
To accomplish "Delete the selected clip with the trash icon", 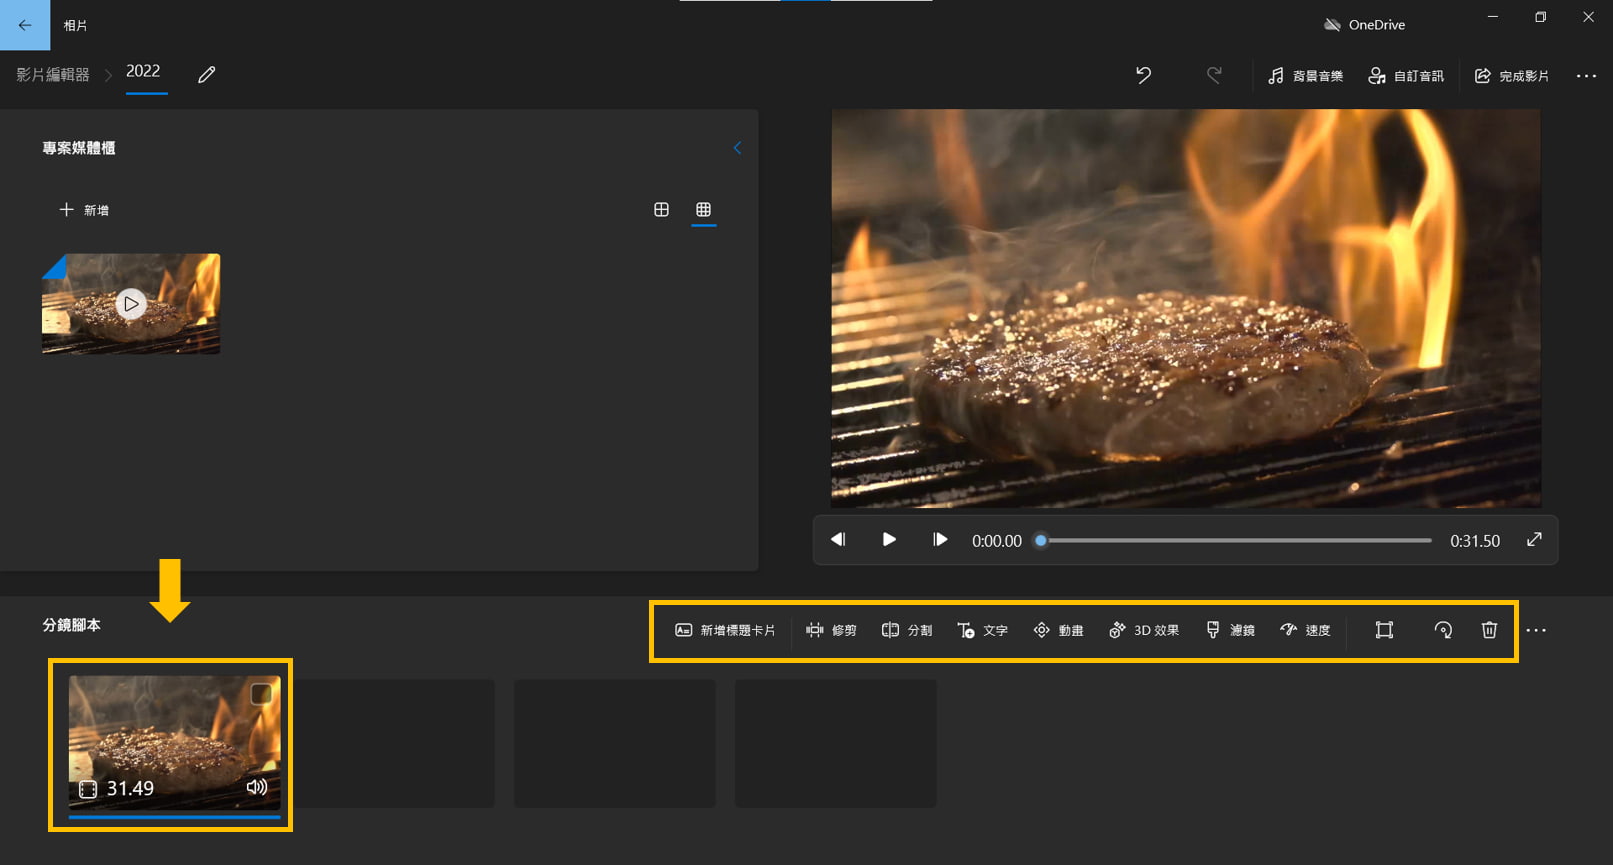I will tap(1489, 630).
